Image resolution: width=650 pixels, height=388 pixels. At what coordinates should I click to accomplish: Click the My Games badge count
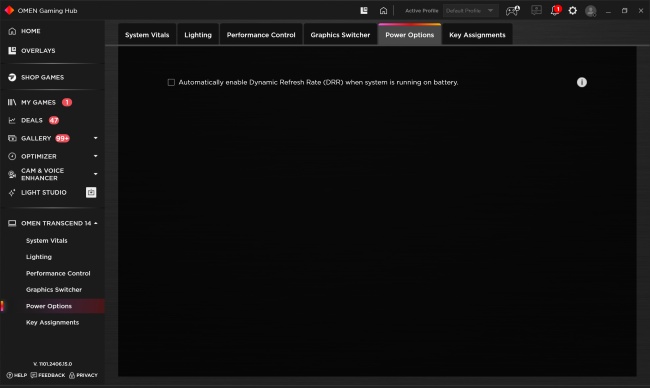[x=67, y=102]
